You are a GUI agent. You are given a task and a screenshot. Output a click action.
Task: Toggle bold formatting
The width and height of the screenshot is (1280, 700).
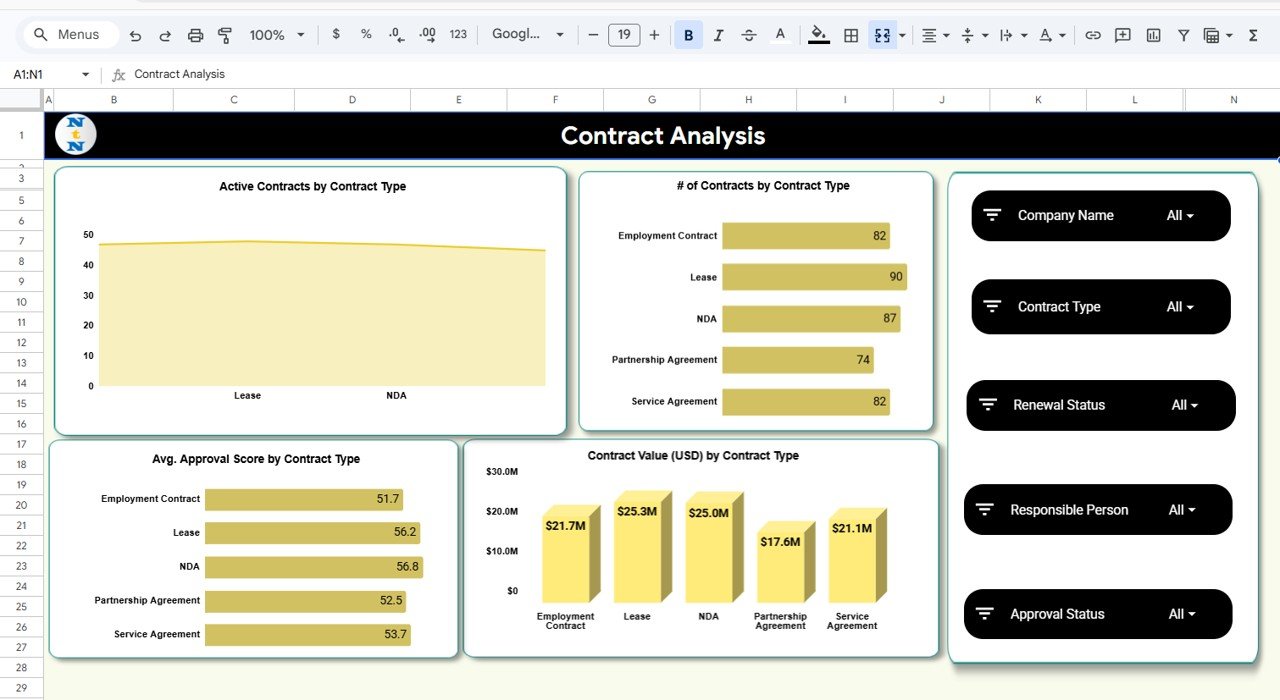(x=688, y=33)
